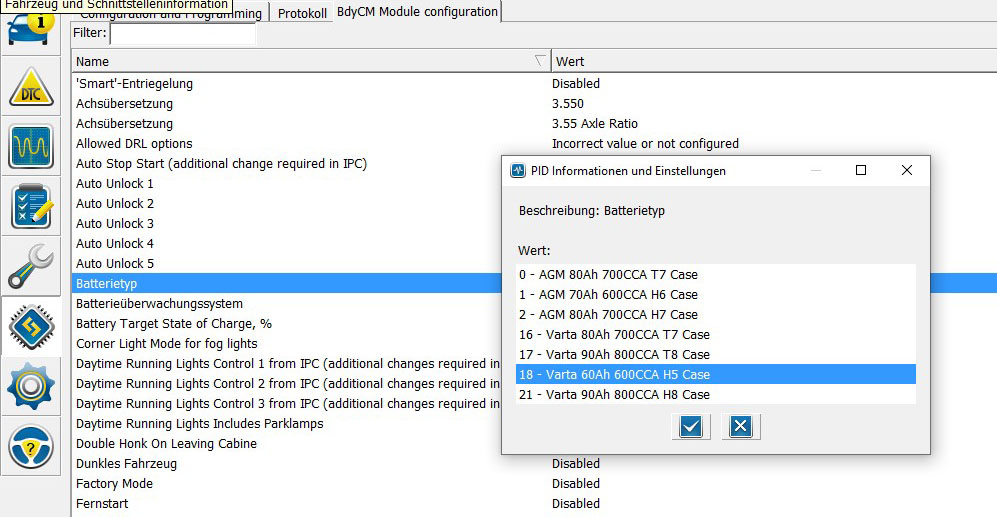Image resolution: width=997 pixels, height=517 pixels.
Task: Open the gear settings section
Action: [x=31, y=386]
